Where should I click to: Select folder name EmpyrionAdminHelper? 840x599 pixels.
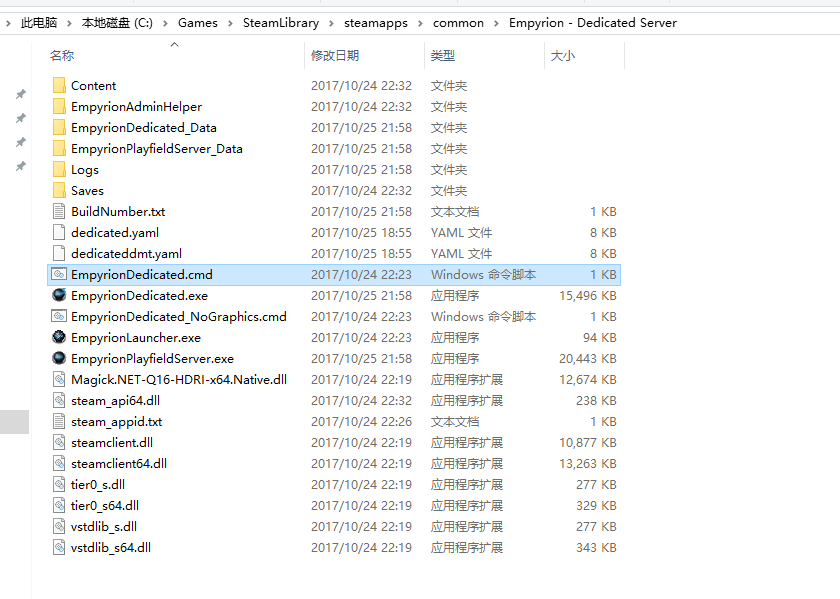click(136, 107)
